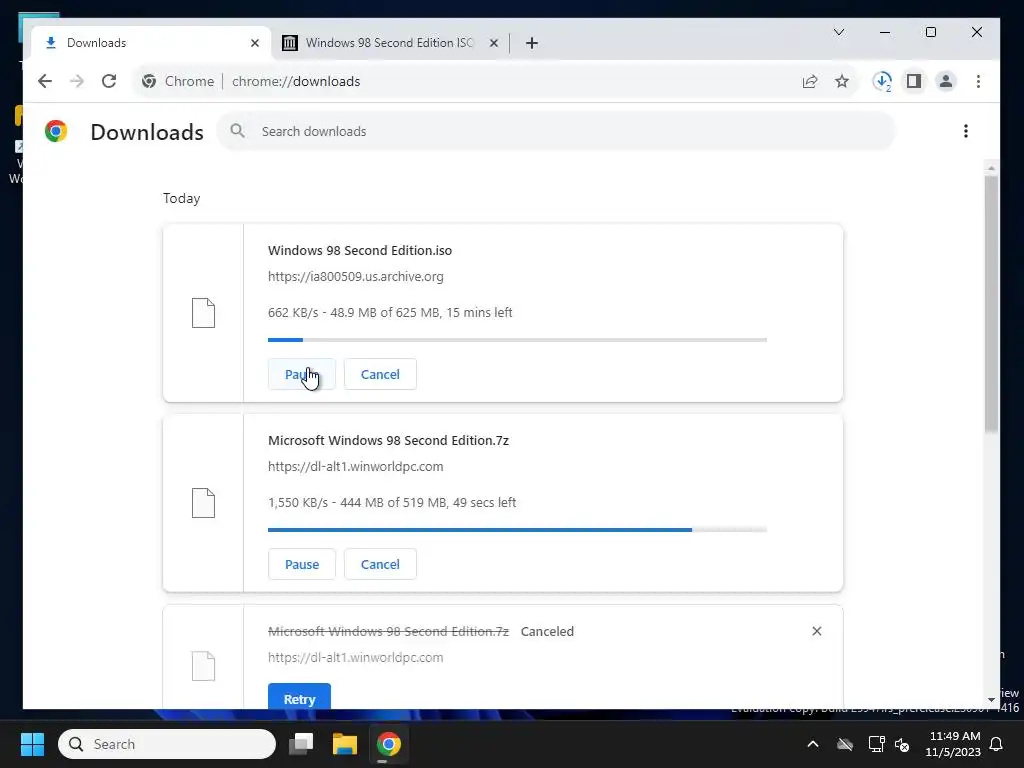Pause the Windows 98 Second Edition.iso download
The image size is (1024, 768).
point(302,374)
